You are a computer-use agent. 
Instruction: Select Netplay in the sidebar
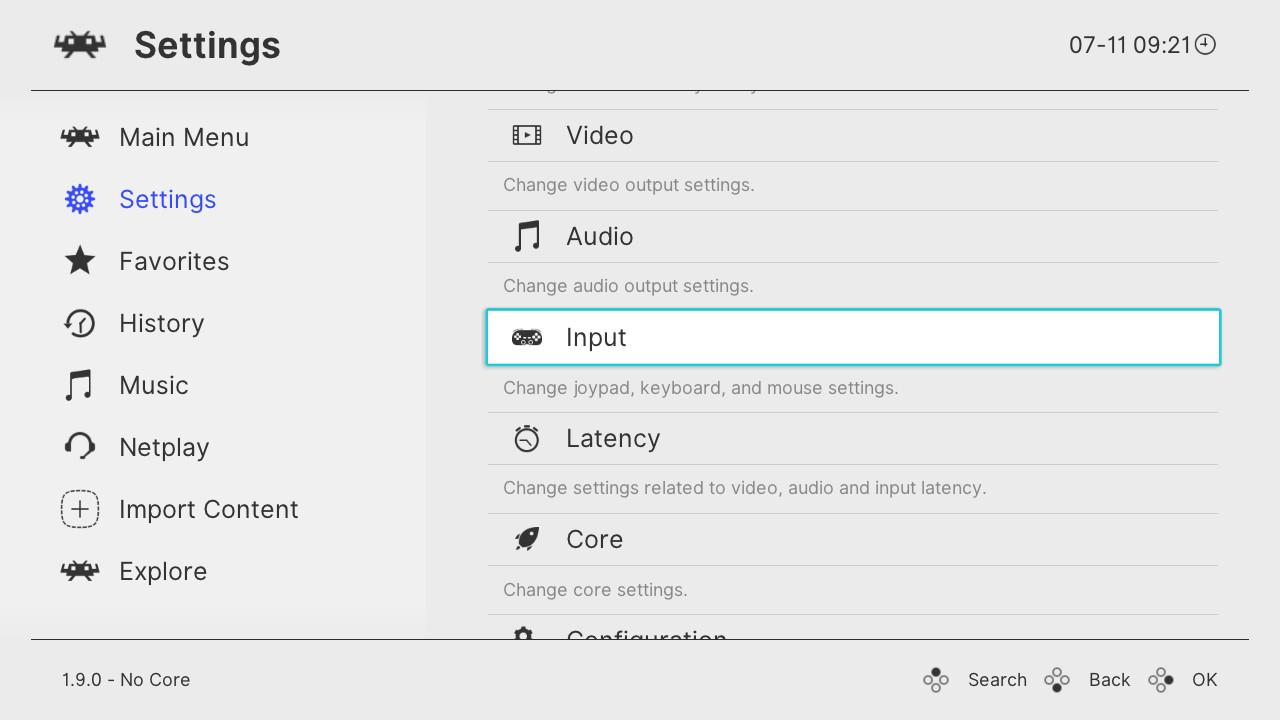click(x=164, y=447)
